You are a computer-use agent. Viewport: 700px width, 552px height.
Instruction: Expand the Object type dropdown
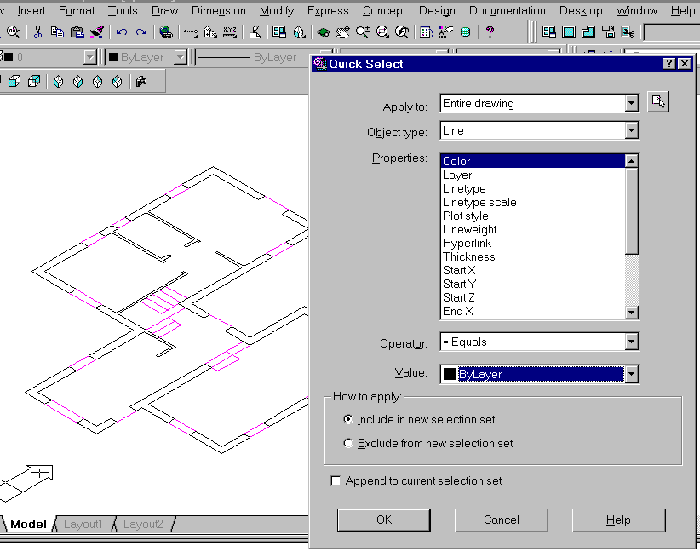coord(631,131)
